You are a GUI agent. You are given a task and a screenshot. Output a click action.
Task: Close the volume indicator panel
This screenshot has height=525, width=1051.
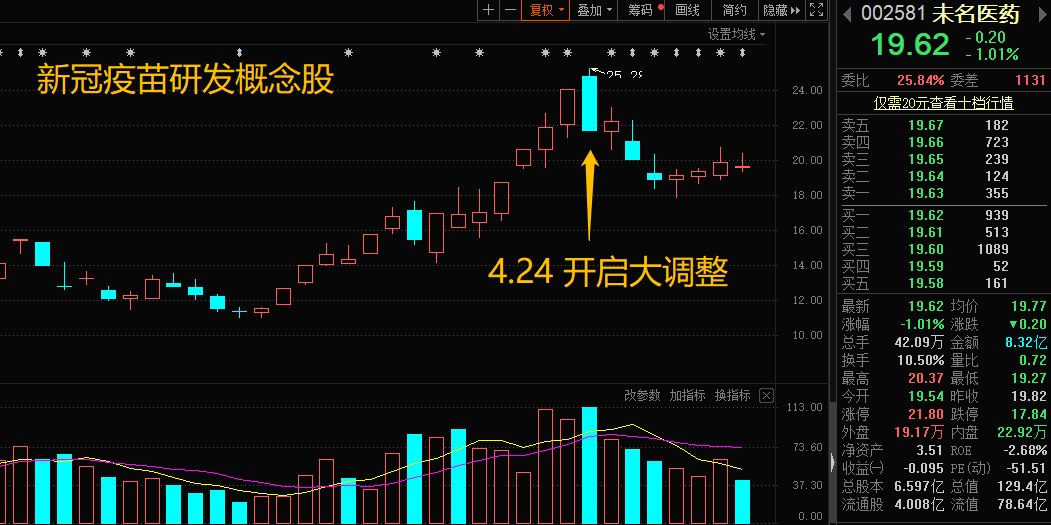767,396
